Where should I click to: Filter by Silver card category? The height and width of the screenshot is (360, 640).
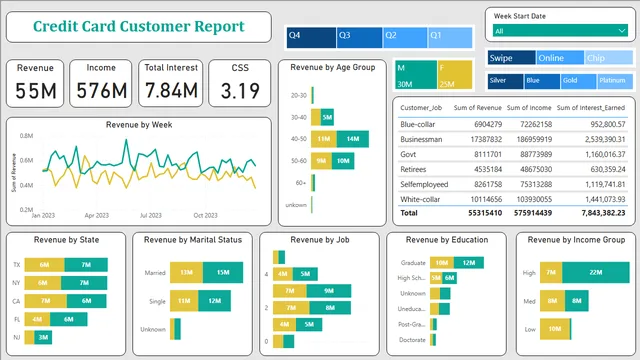coord(505,81)
